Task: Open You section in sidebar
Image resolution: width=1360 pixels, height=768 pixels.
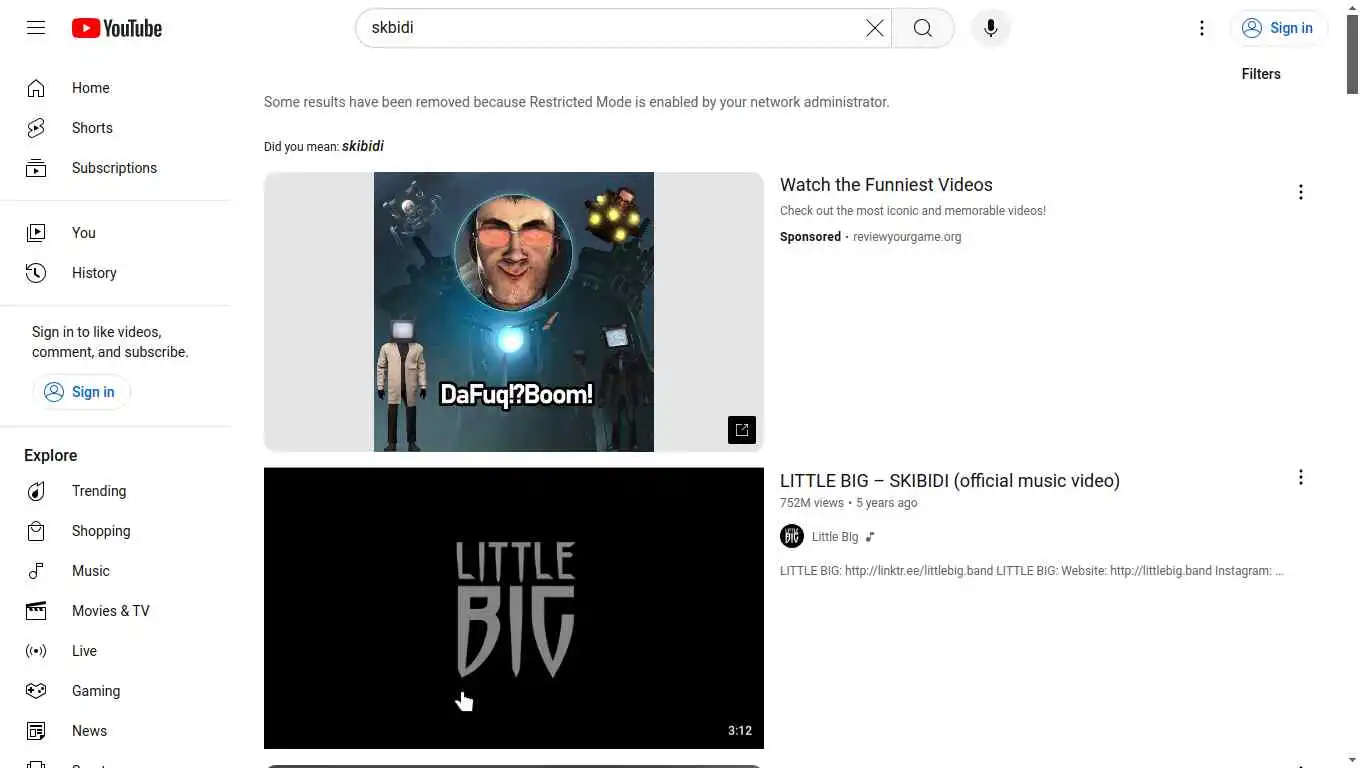Action: [x=116, y=233]
